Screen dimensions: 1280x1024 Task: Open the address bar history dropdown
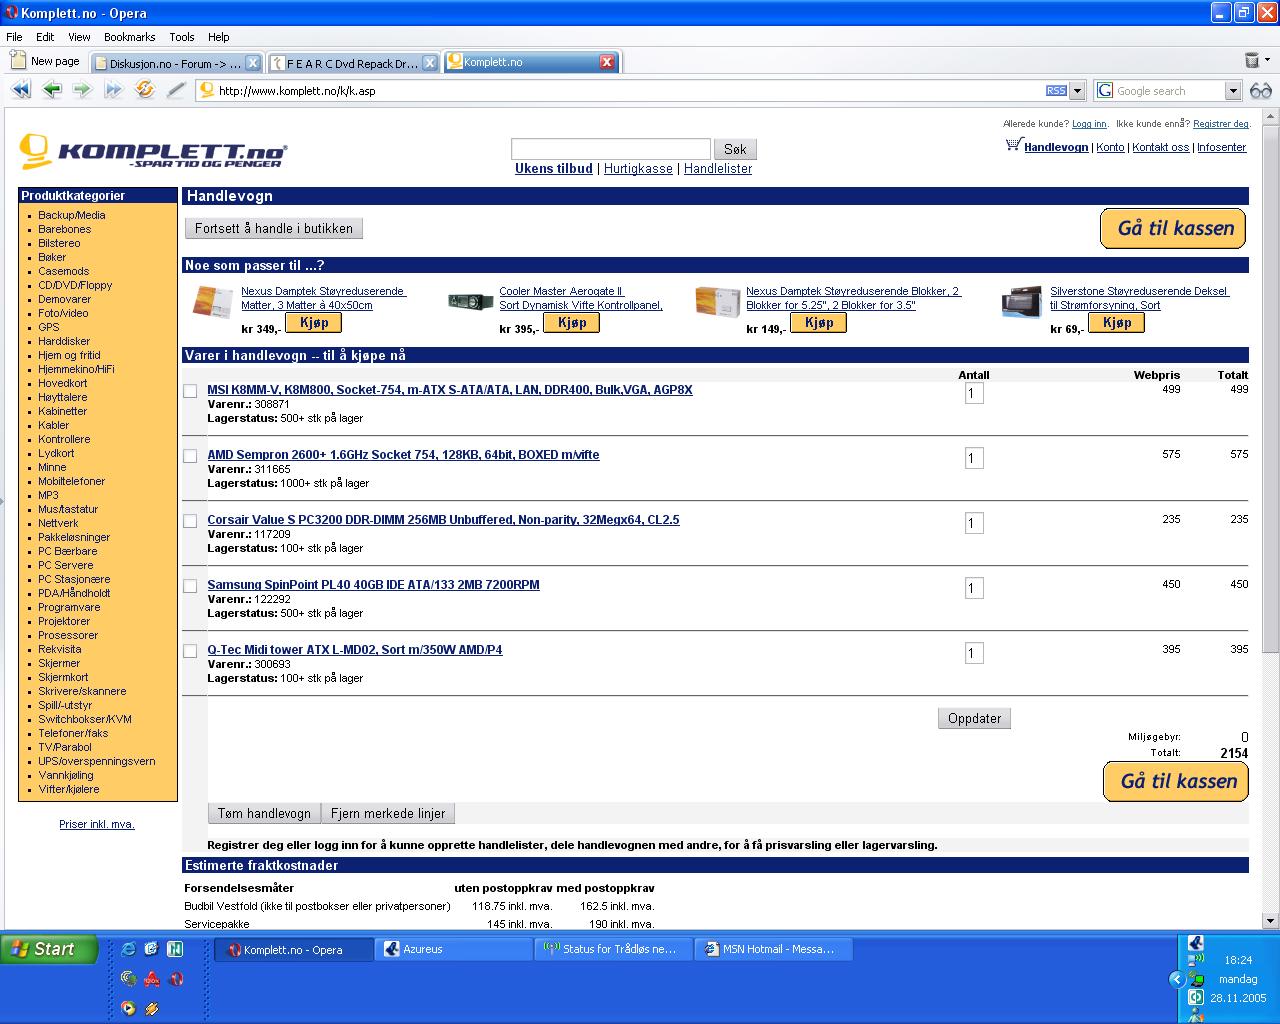[1077, 91]
